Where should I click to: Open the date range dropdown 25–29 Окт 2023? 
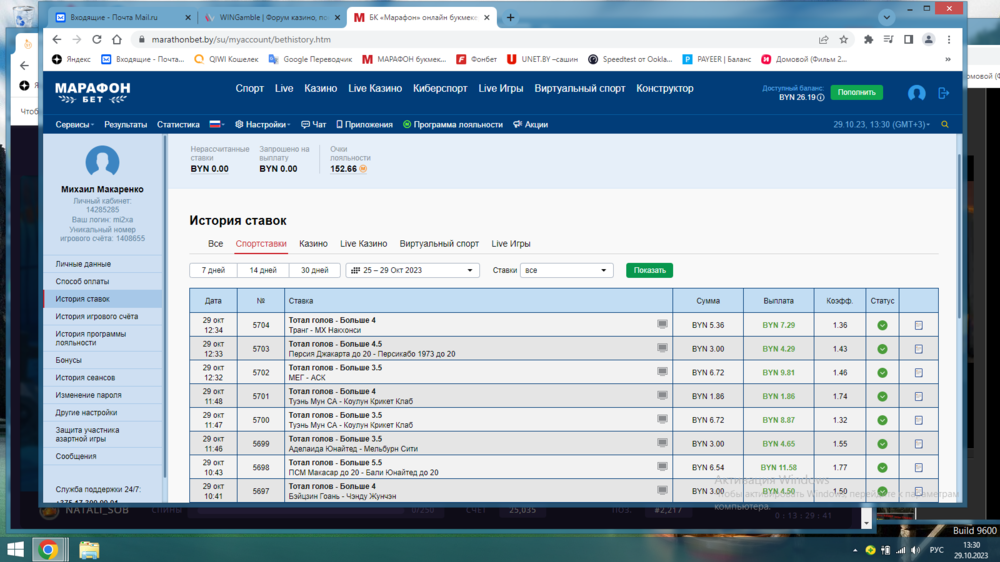coord(412,270)
